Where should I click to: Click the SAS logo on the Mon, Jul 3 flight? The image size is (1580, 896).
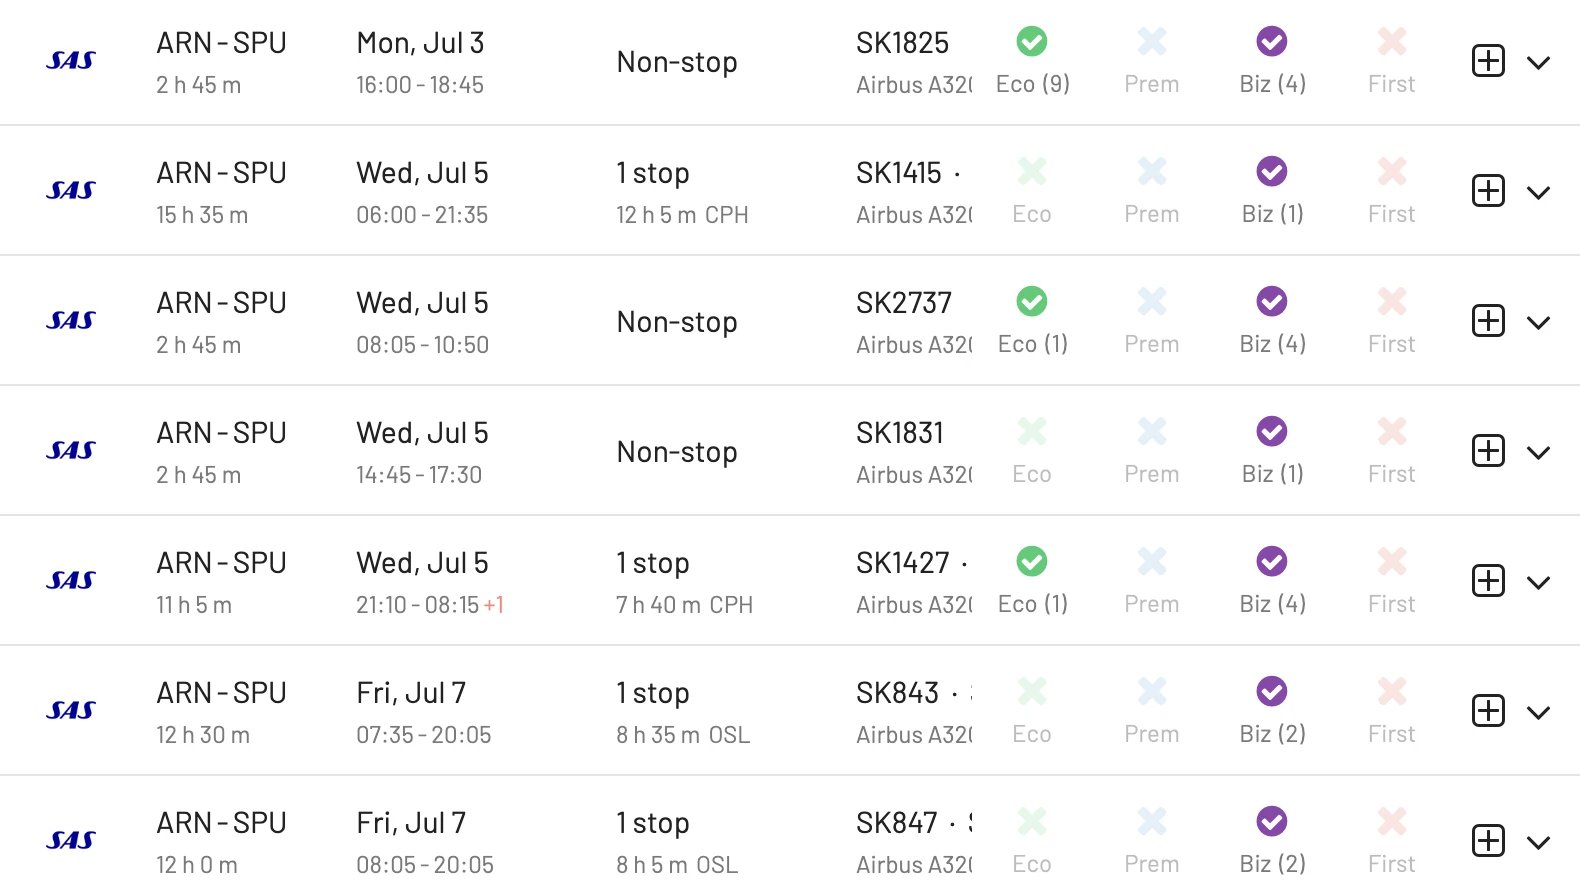coord(71,61)
